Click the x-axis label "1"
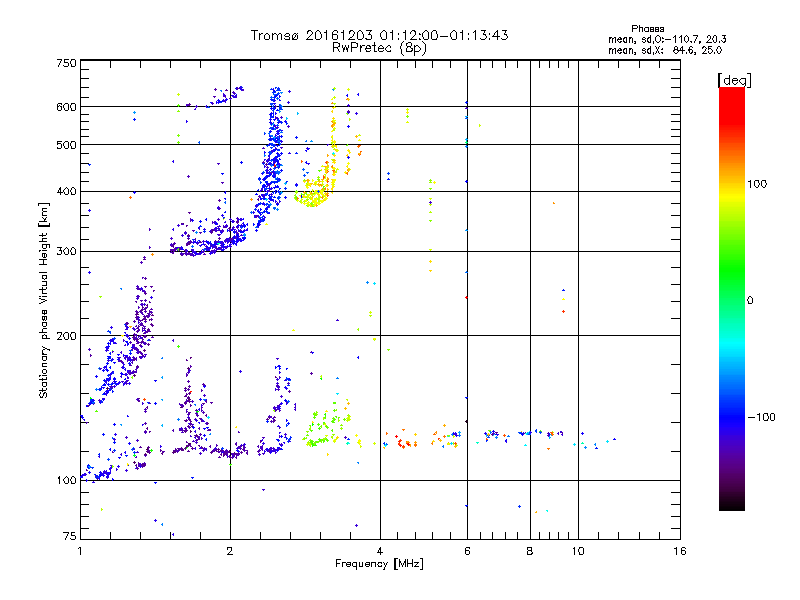 (80, 551)
